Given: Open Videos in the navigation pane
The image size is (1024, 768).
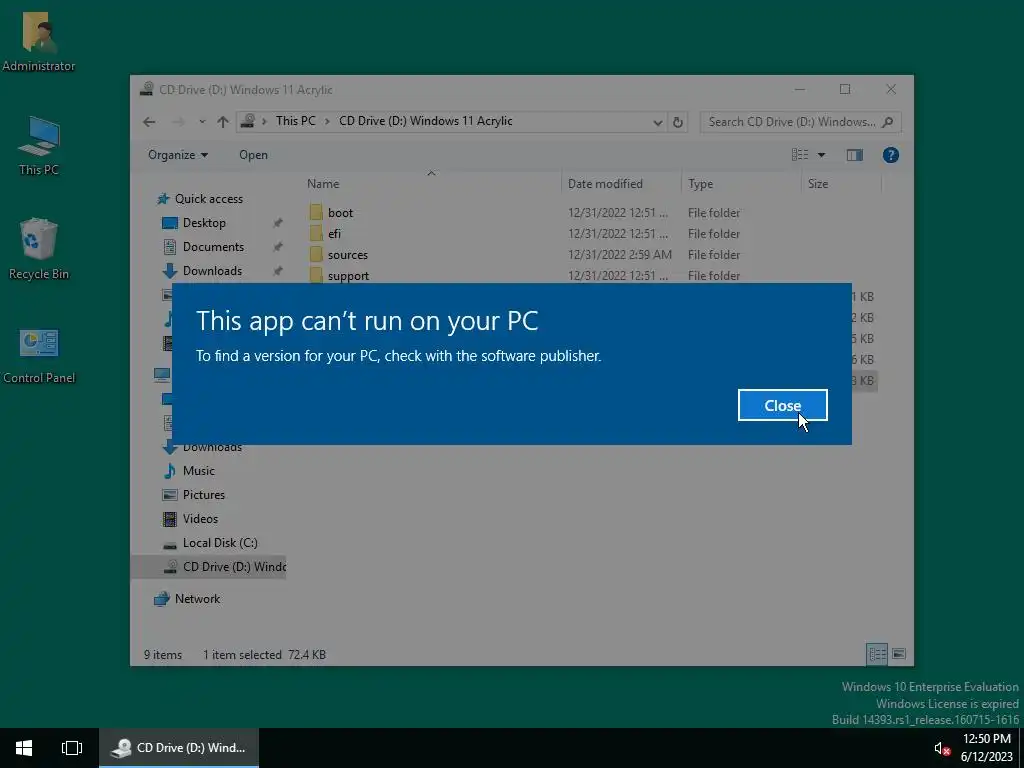Looking at the screenshot, I should [190, 519].
